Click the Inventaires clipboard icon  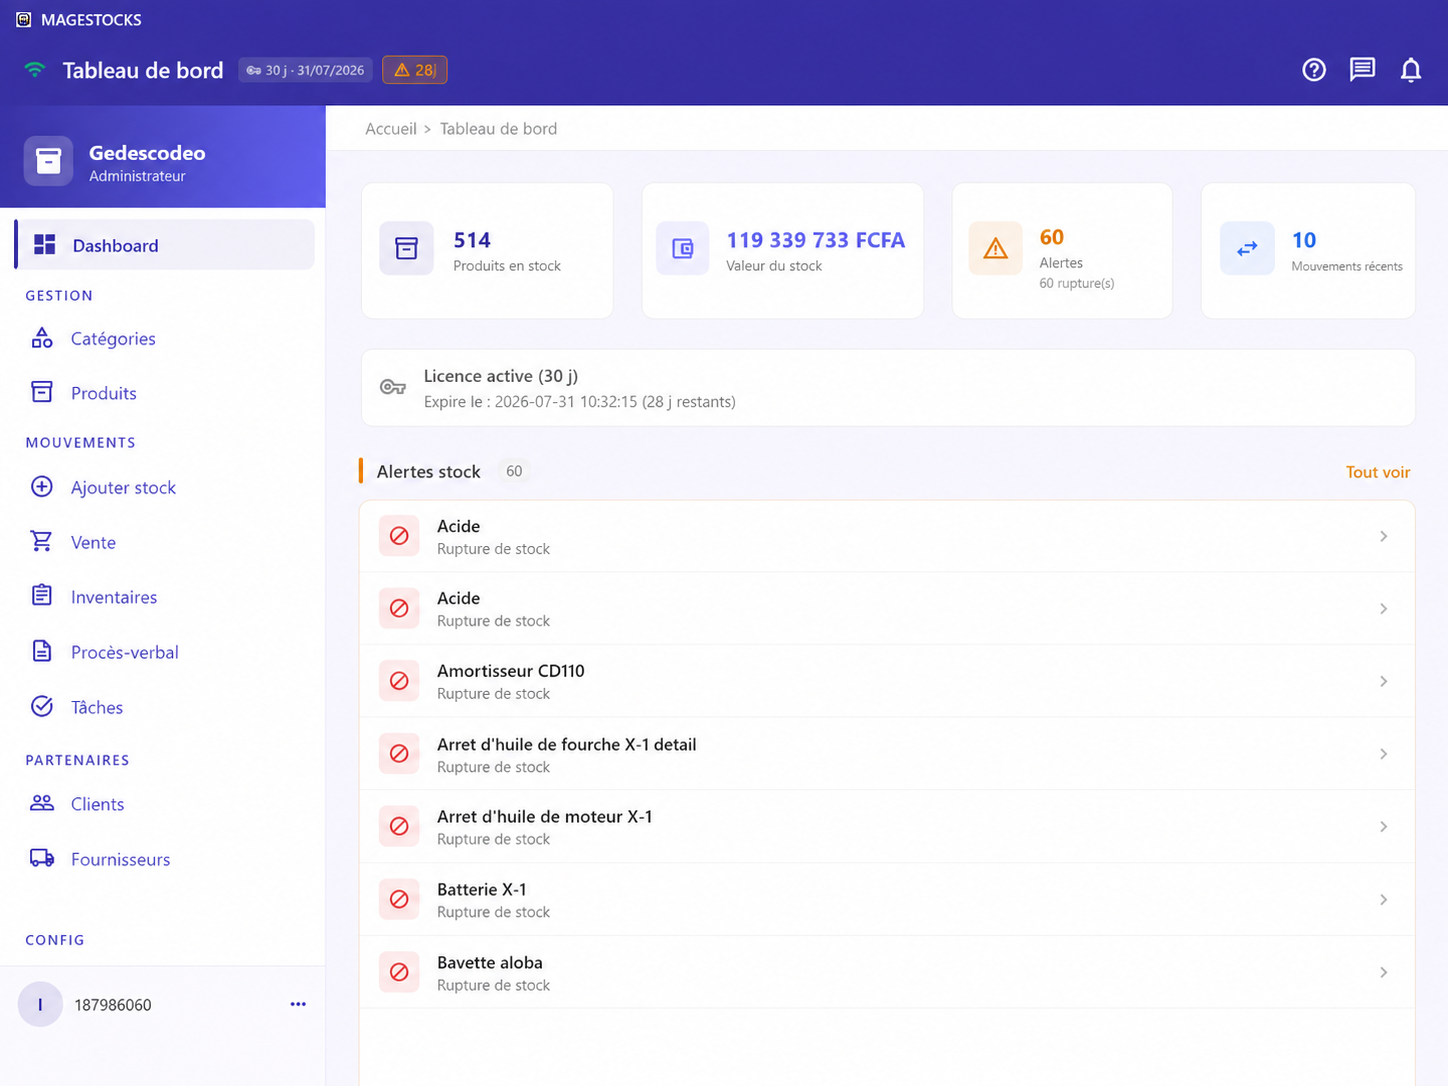pyautogui.click(x=42, y=596)
